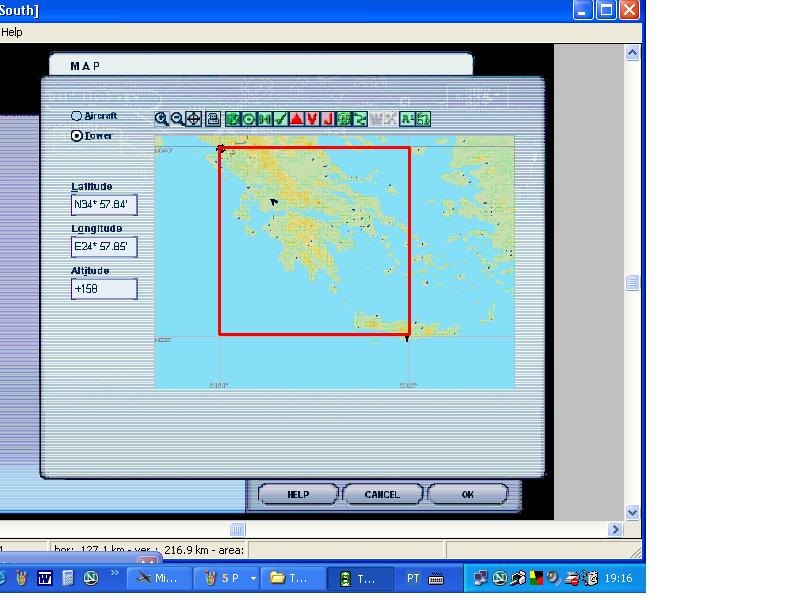Select the Tower radio button
The height and width of the screenshot is (600, 800).
77,136
